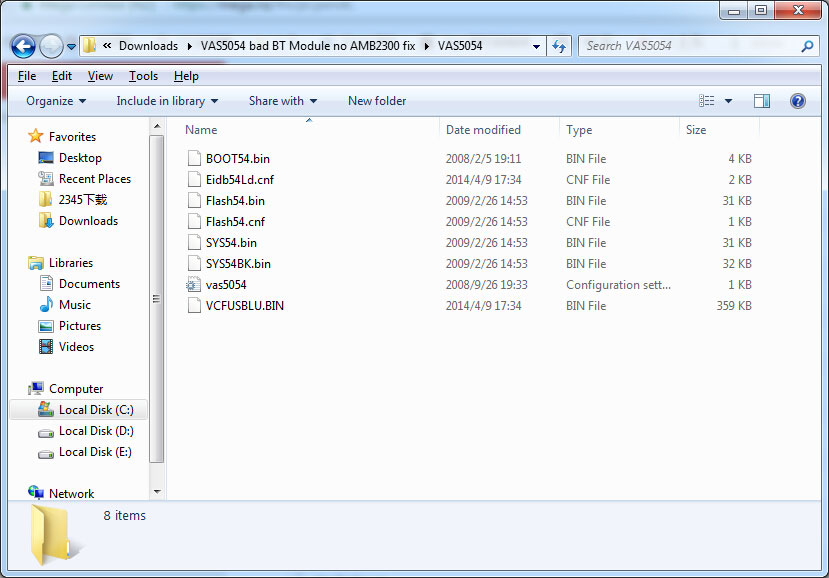Click the blue help question mark icon
This screenshot has height=578, width=829.
coord(798,100)
